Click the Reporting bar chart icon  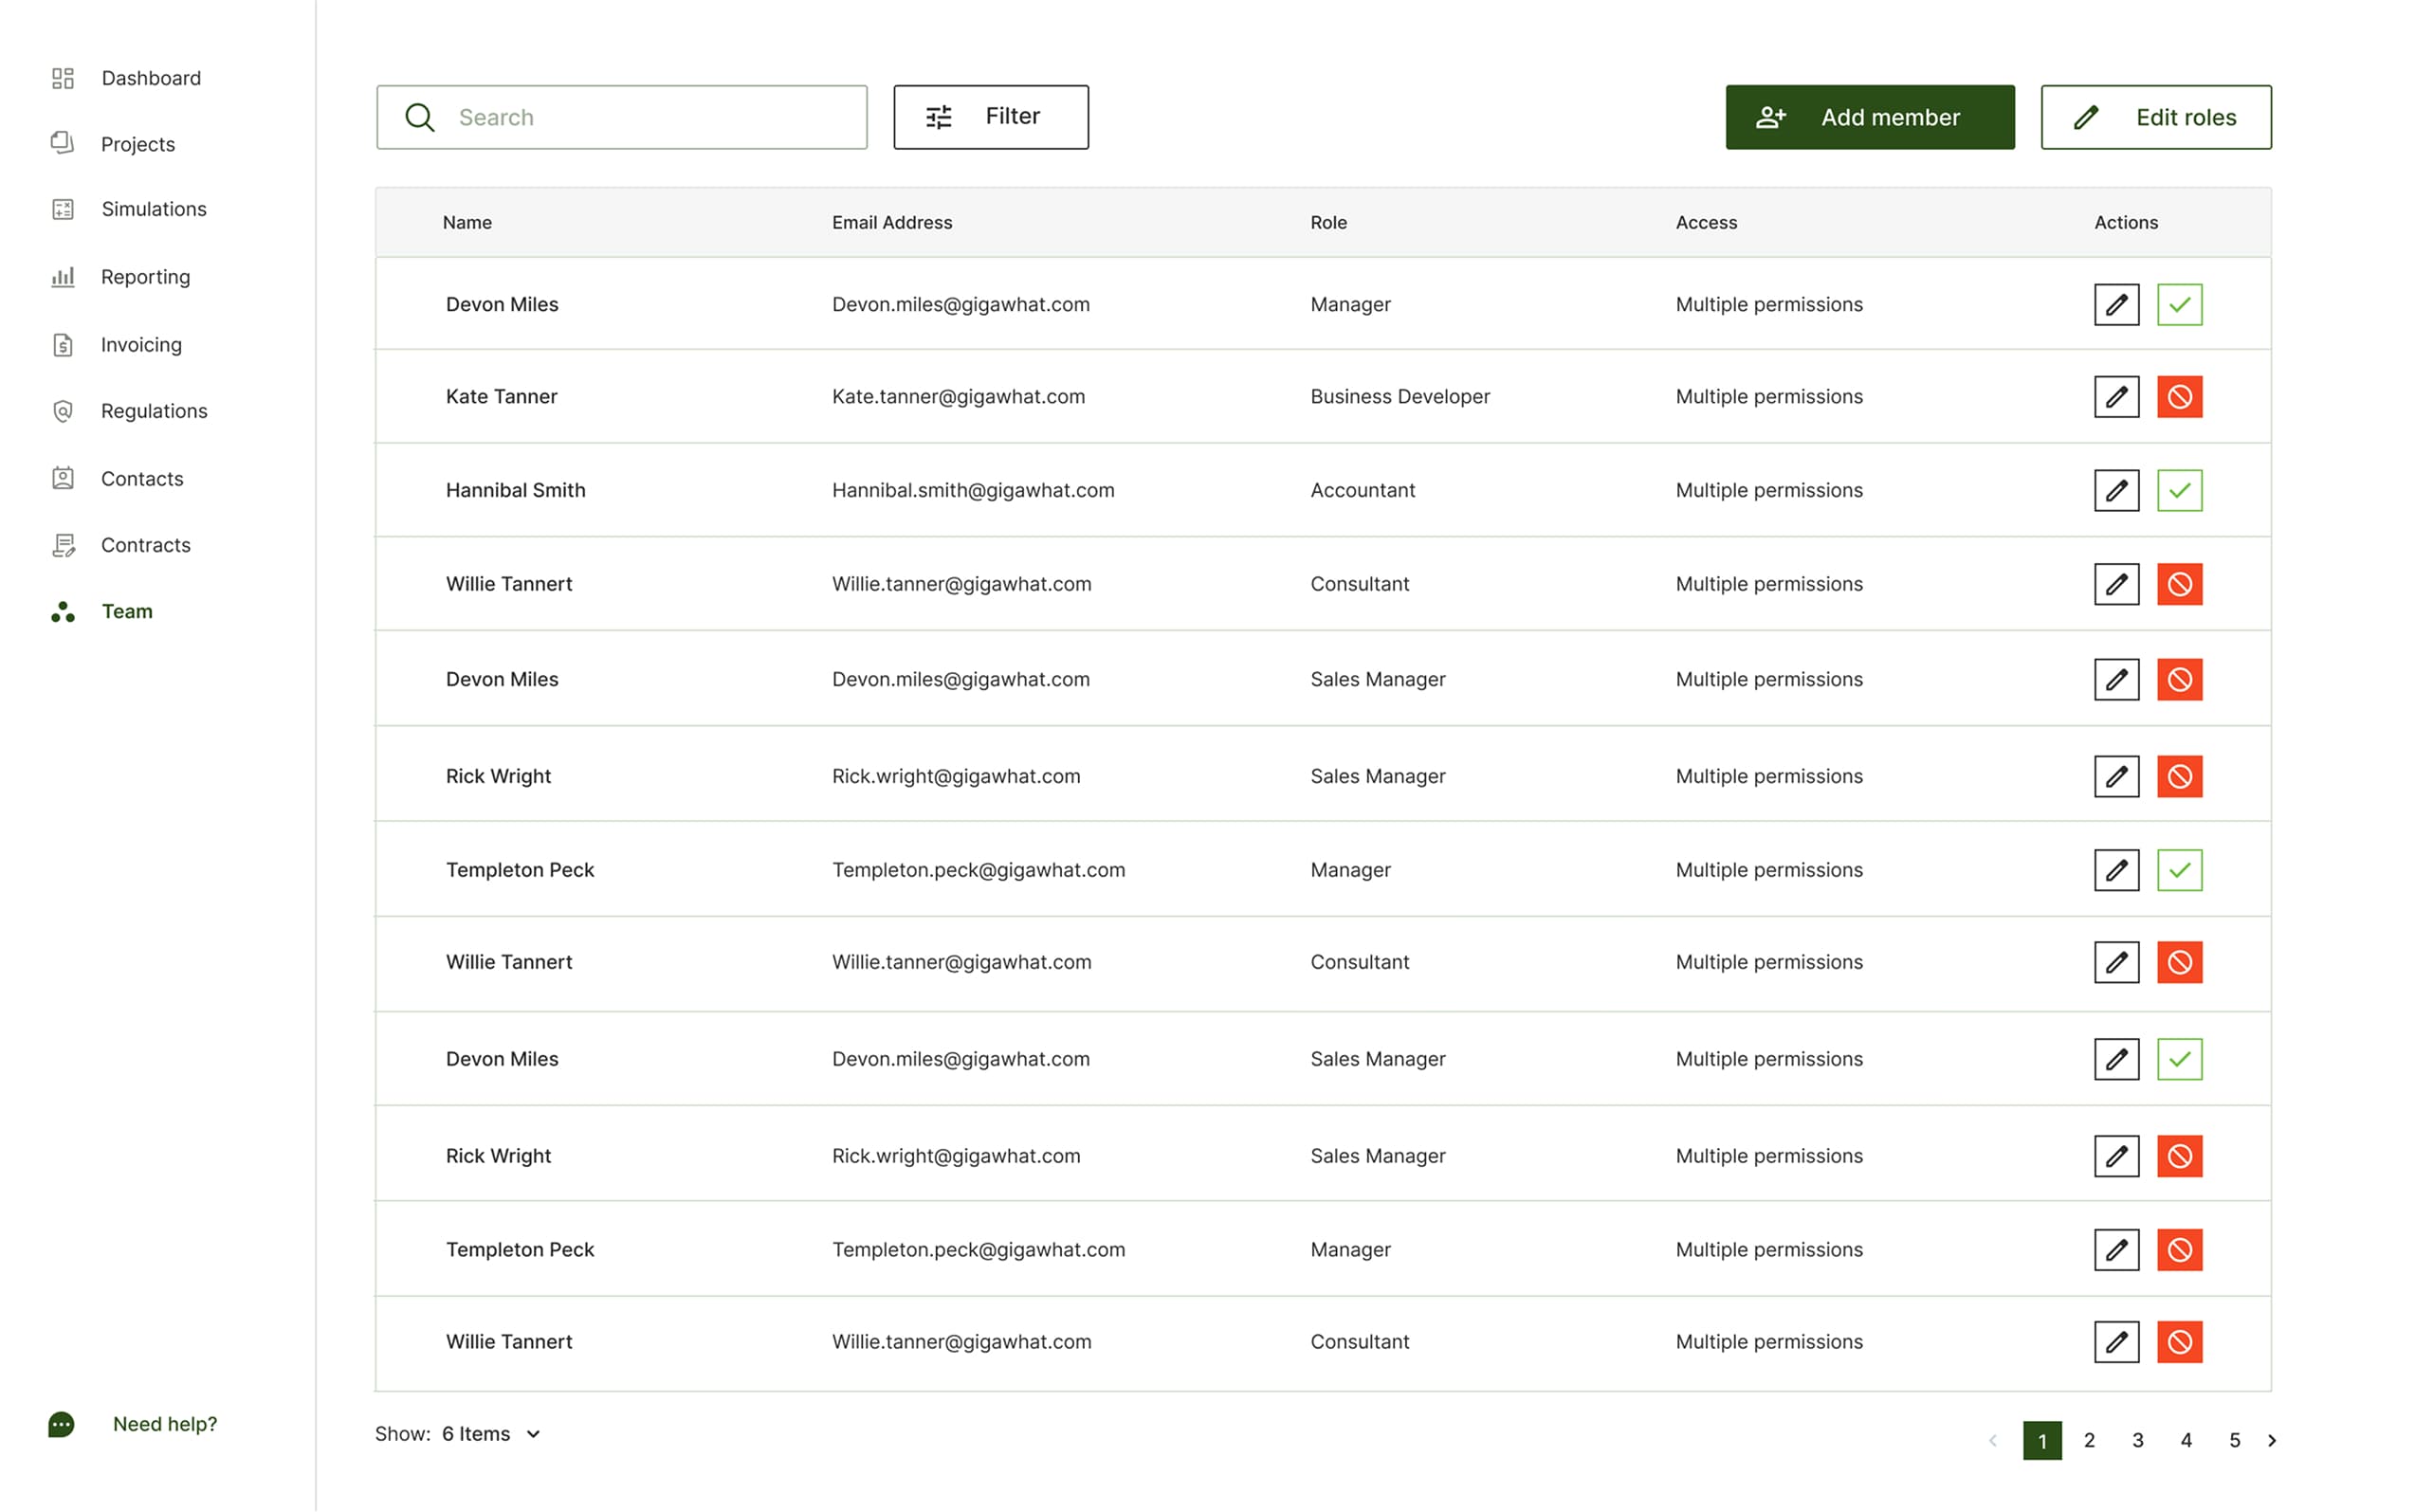63,277
